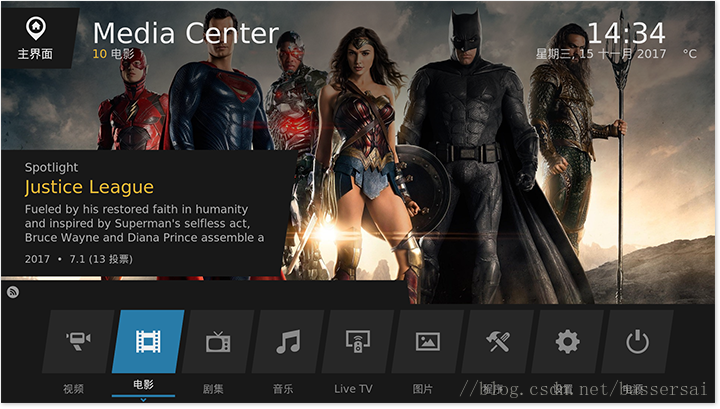Select the Movies film-strip icon tile
The image size is (720, 409).
coord(148,342)
